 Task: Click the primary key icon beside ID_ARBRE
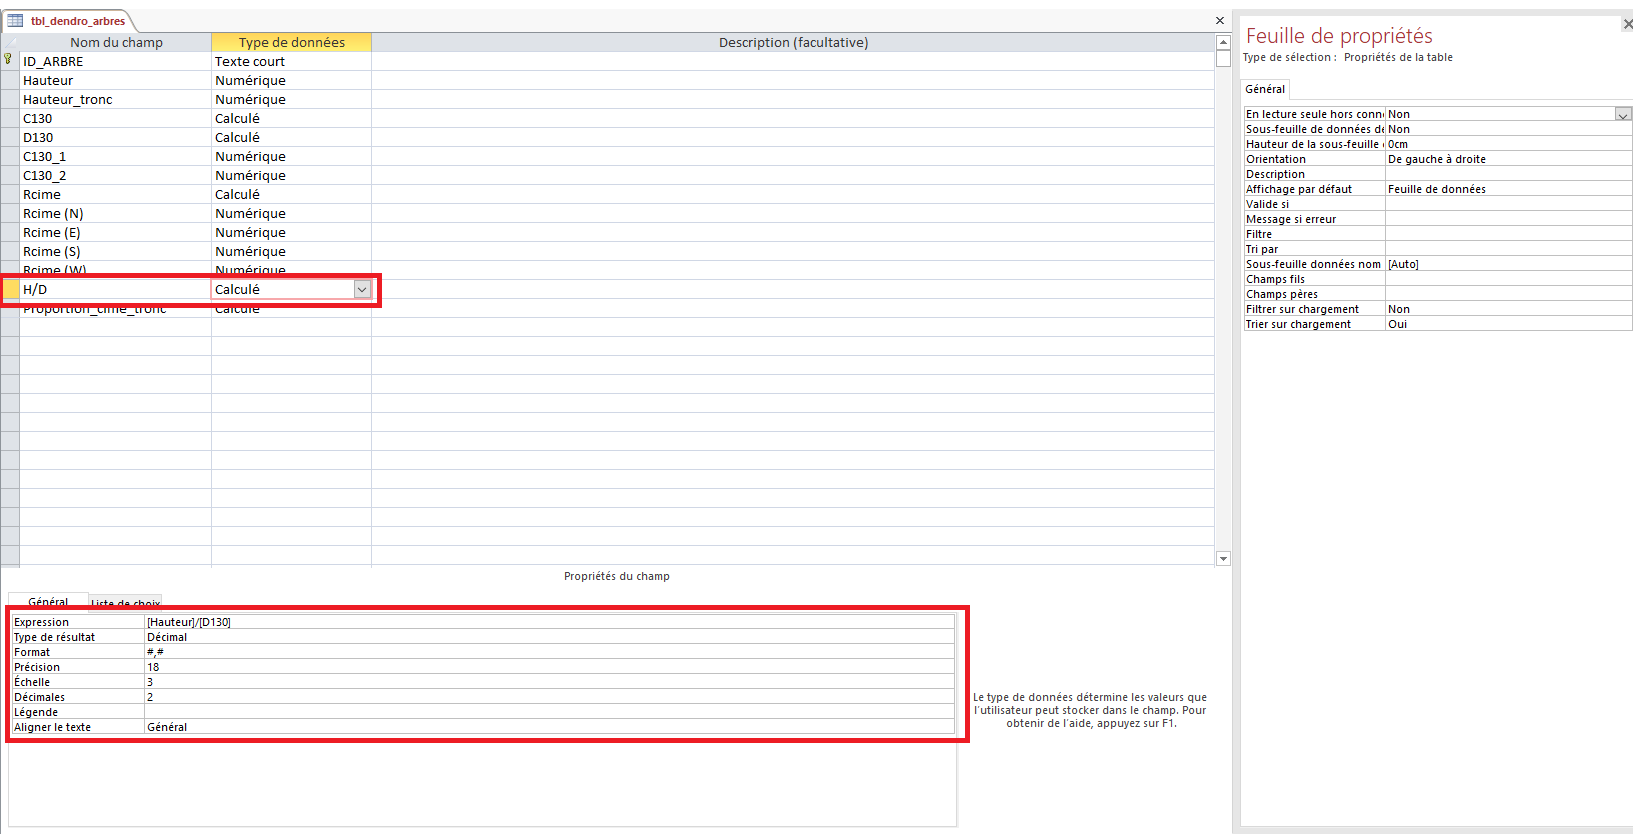(x=8, y=60)
